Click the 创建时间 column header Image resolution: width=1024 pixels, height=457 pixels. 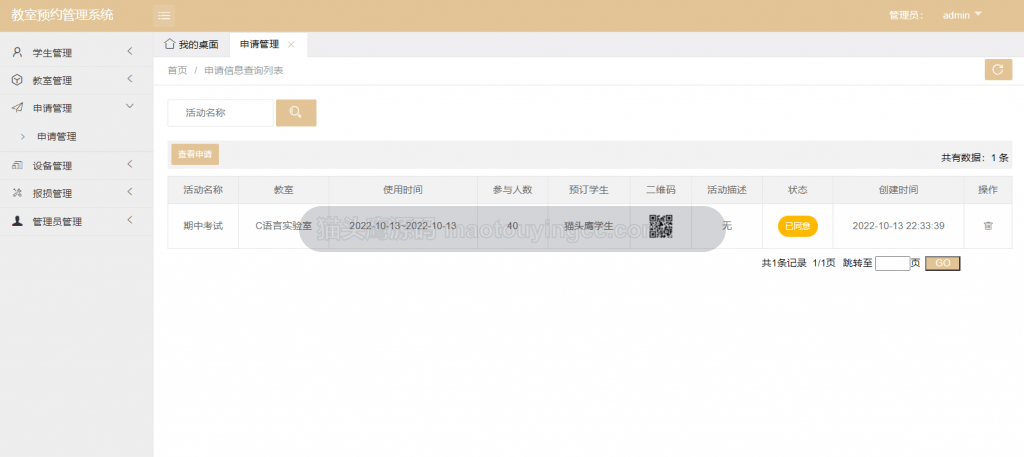tap(898, 190)
